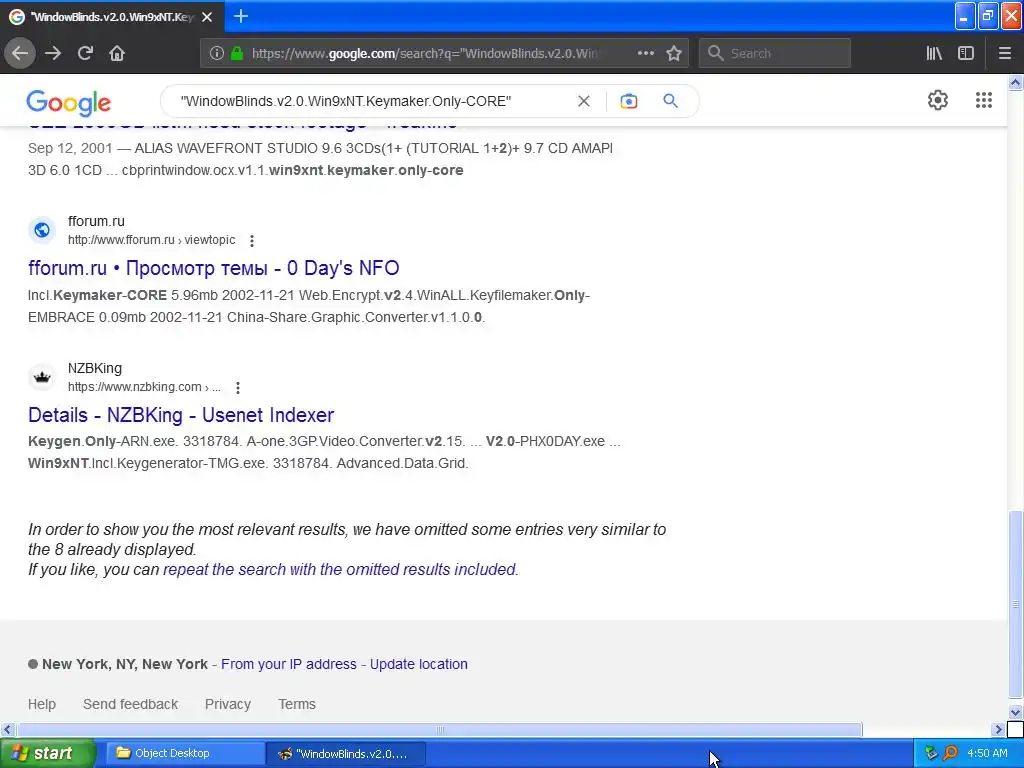The height and width of the screenshot is (768, 1024).
Task: Click the vertical scrollbar thumb
Action: [x=1016, y=604]
